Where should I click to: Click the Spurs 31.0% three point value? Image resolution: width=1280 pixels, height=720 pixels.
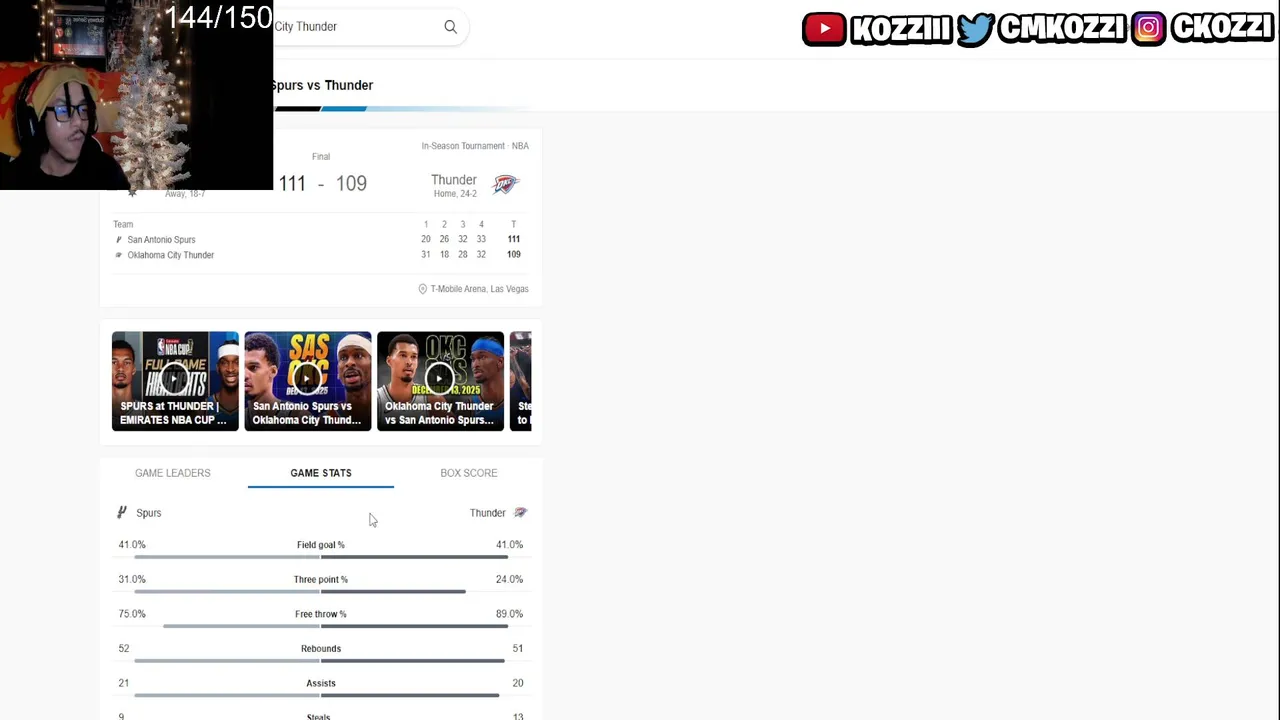point(132,579)
